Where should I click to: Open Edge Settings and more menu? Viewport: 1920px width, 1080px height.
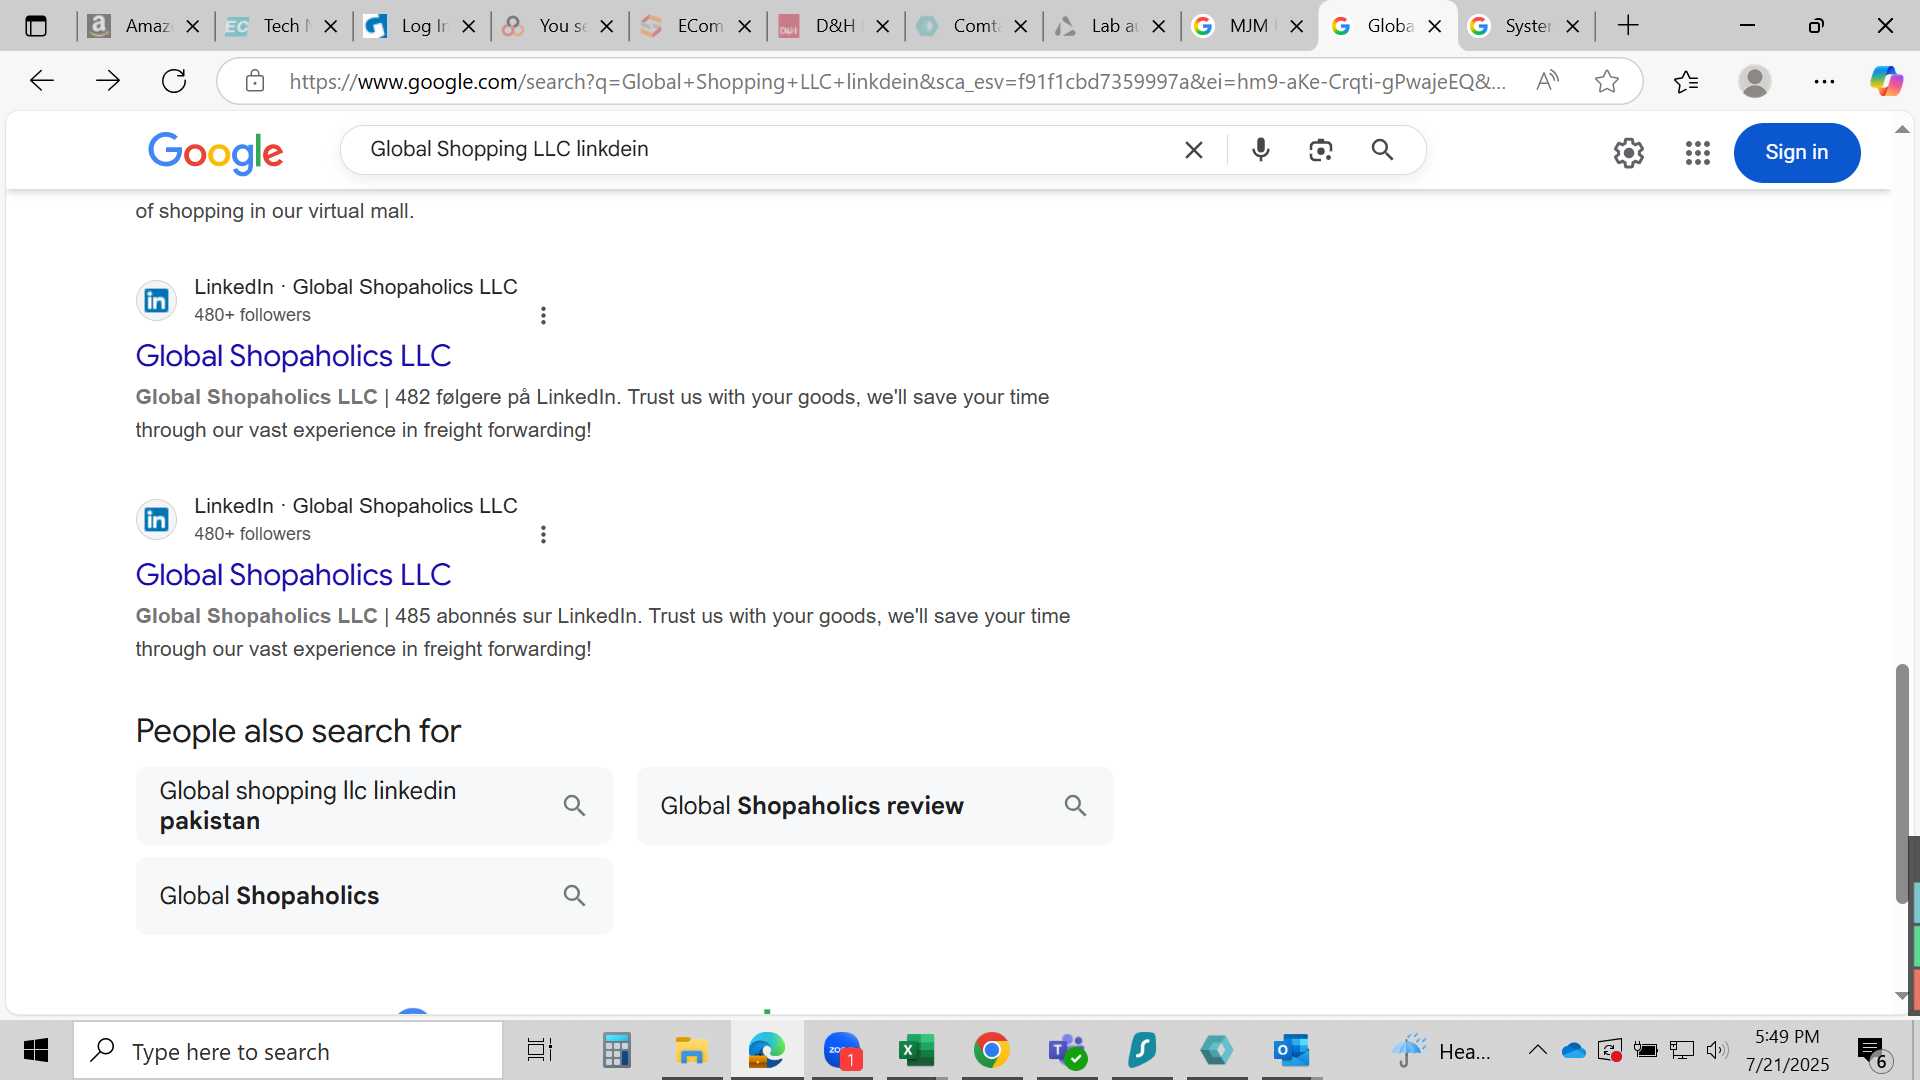pyautogui.click(x=1824, y=81)
